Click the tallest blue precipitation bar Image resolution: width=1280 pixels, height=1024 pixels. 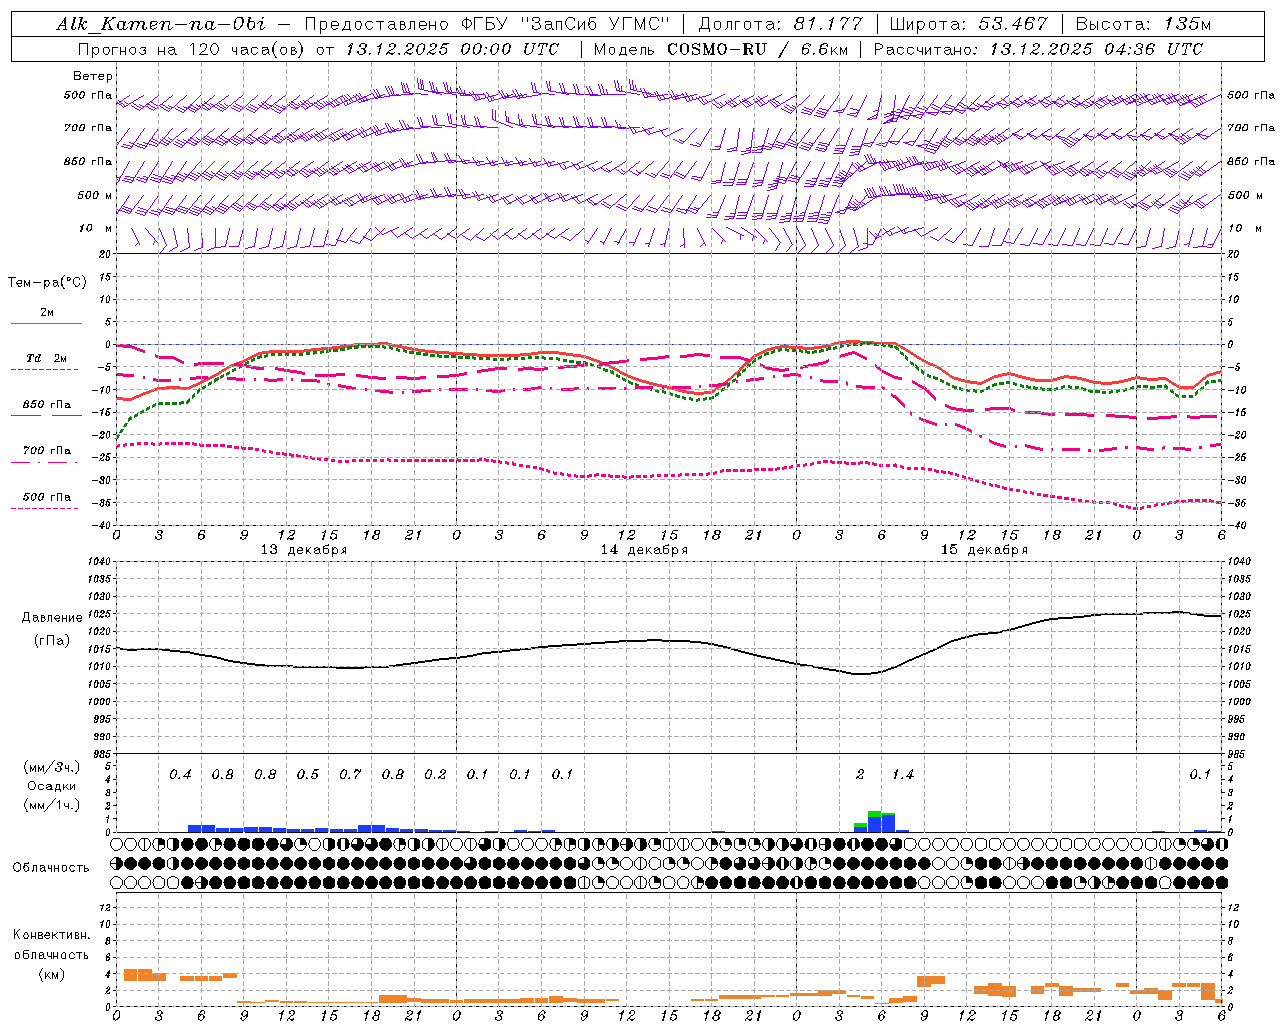[888, 823]
